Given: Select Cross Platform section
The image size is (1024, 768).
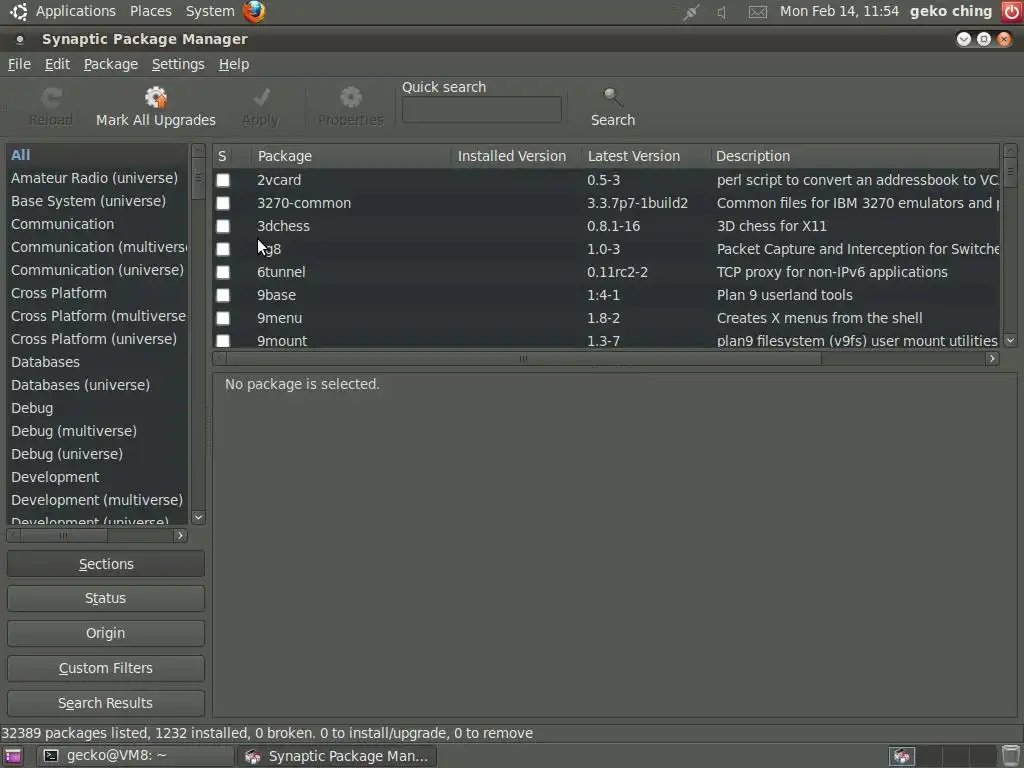Looking at the screenshot, I should pos(97,293).
